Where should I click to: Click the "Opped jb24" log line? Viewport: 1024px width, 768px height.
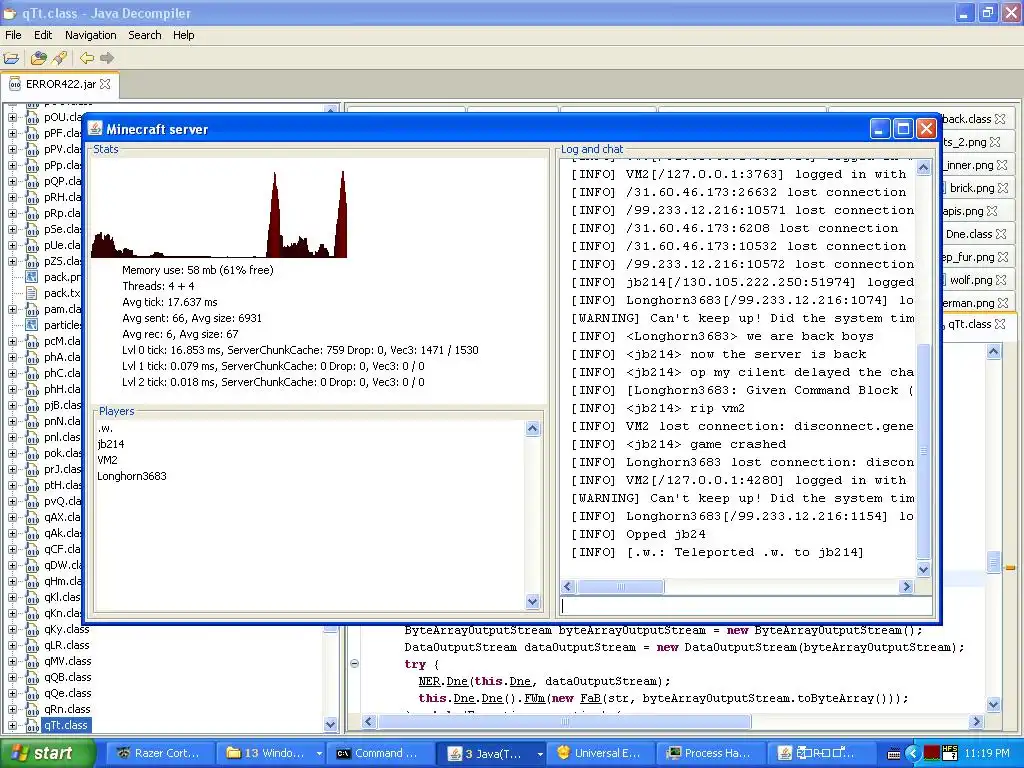[638, 534]
